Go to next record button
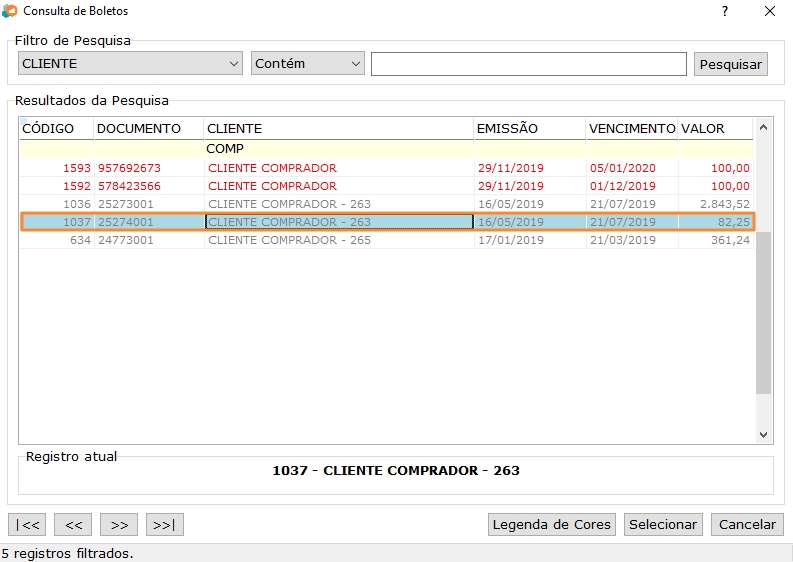The height and width of the screenshot is (562, 793). click(119, 524)
